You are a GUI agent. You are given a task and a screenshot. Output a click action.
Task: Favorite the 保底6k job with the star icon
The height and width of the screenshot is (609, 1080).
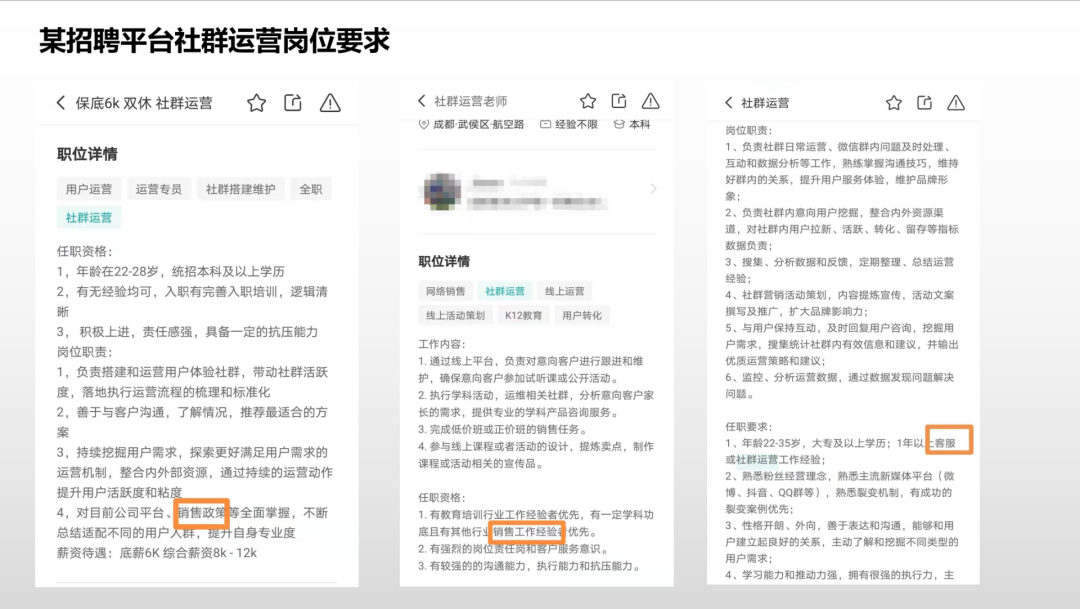257,102
